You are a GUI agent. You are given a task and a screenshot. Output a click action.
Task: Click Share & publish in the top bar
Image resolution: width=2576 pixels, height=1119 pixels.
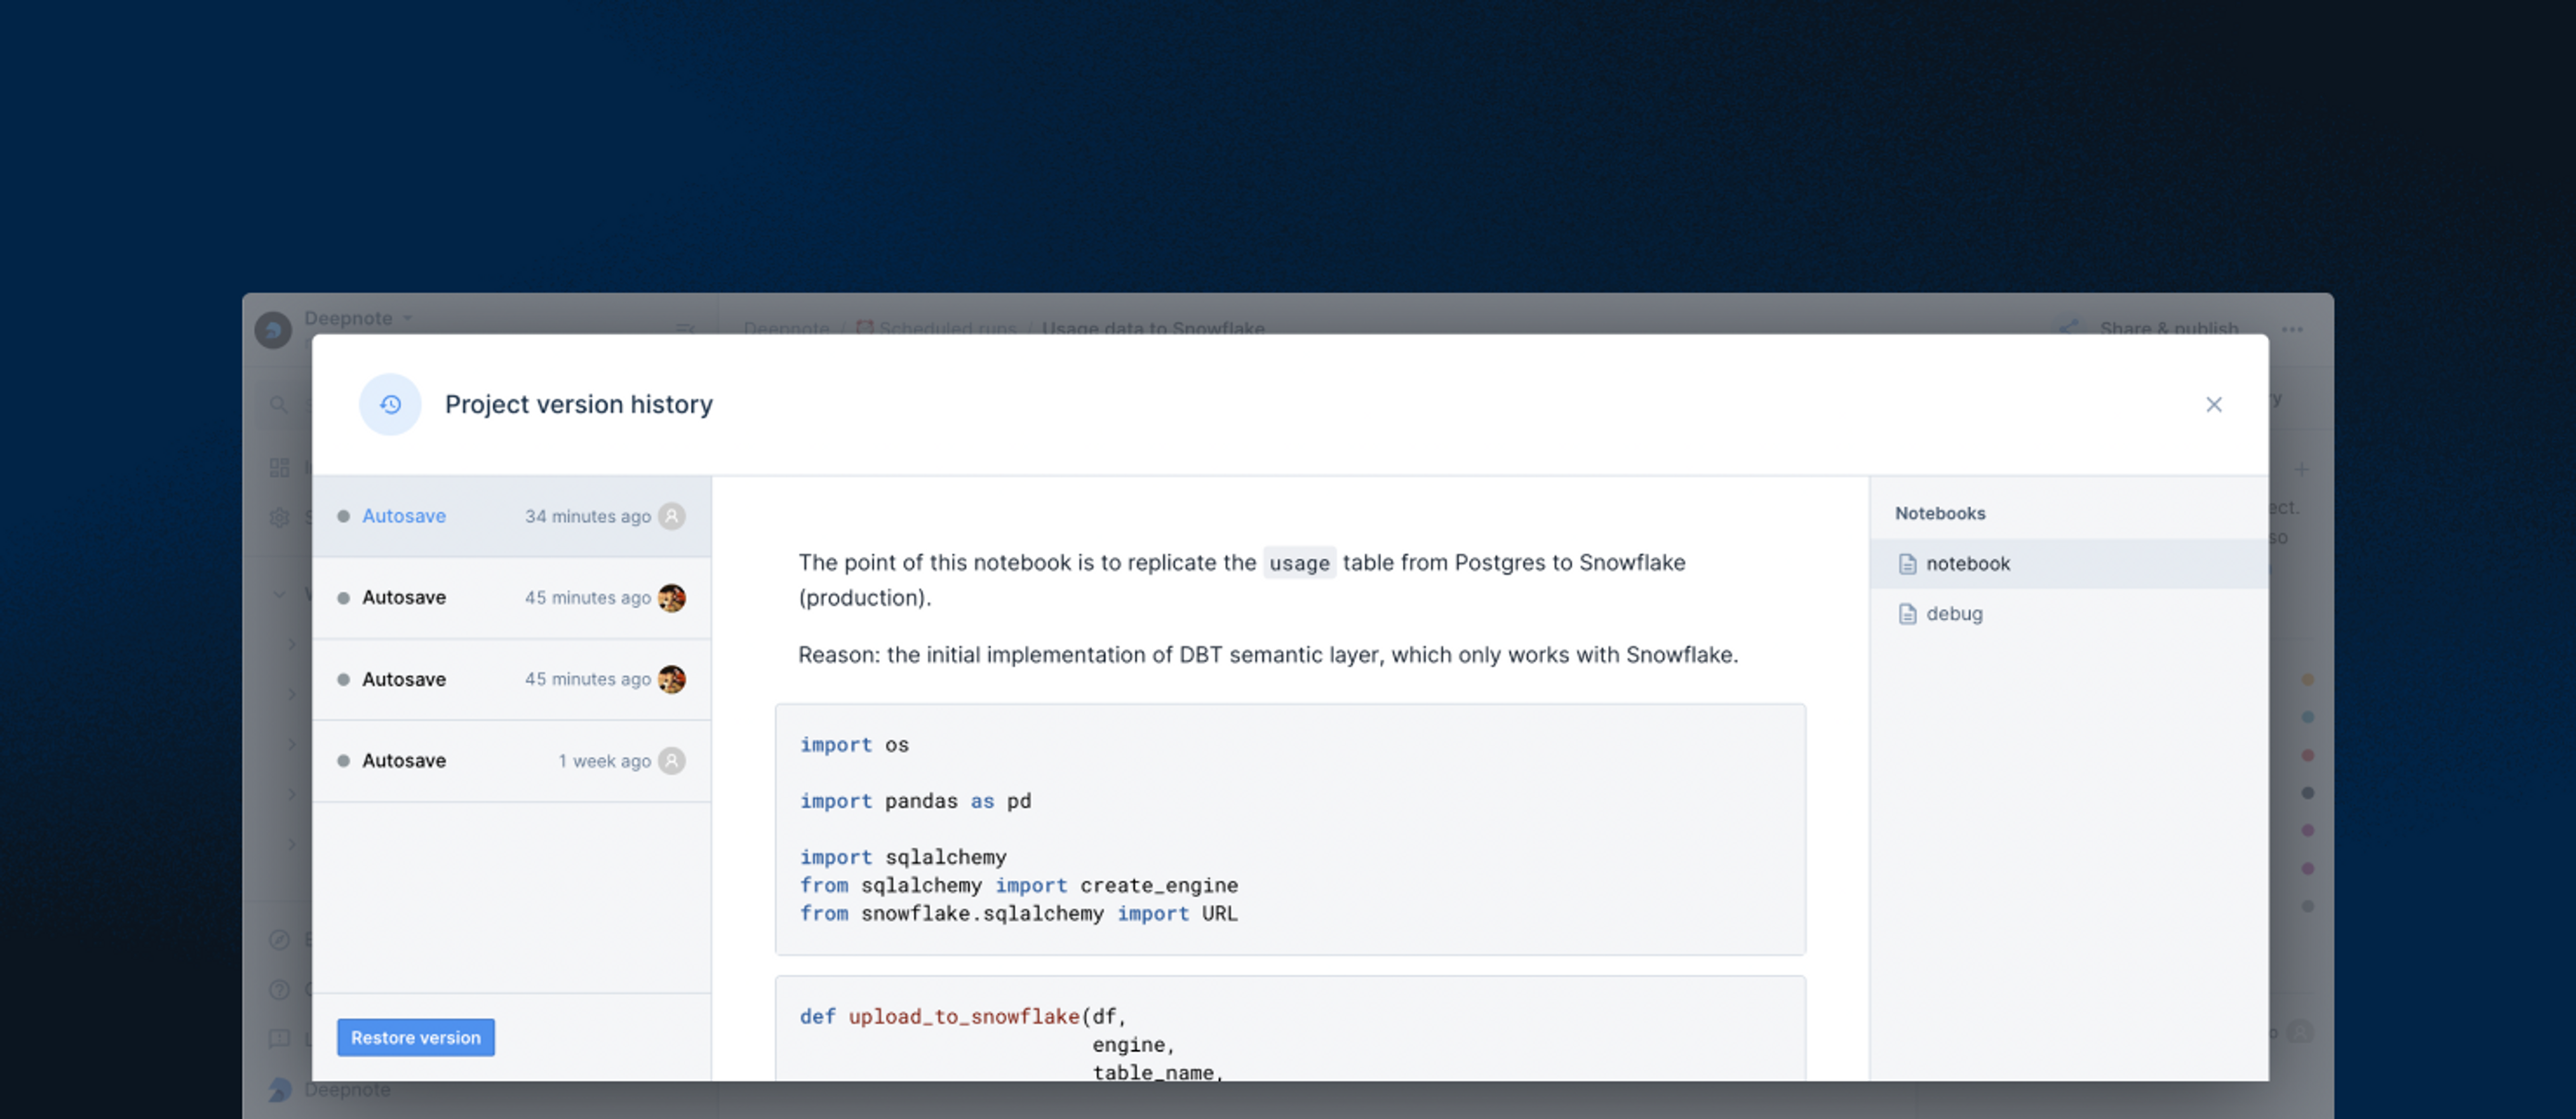[x=2168, y=328]
